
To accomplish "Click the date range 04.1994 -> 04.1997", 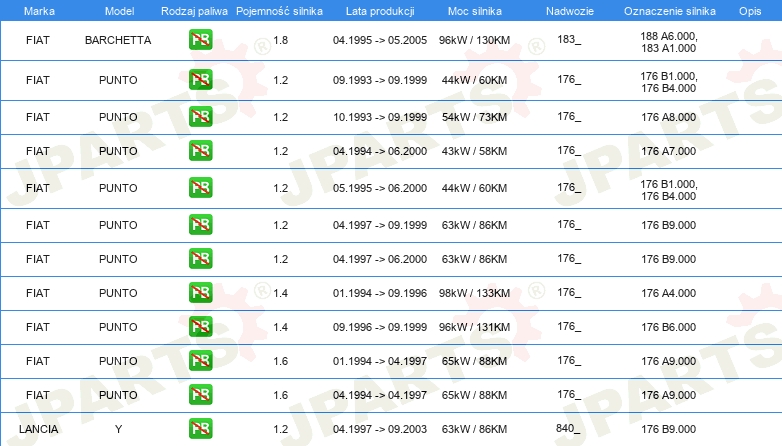I will [380, 395].
